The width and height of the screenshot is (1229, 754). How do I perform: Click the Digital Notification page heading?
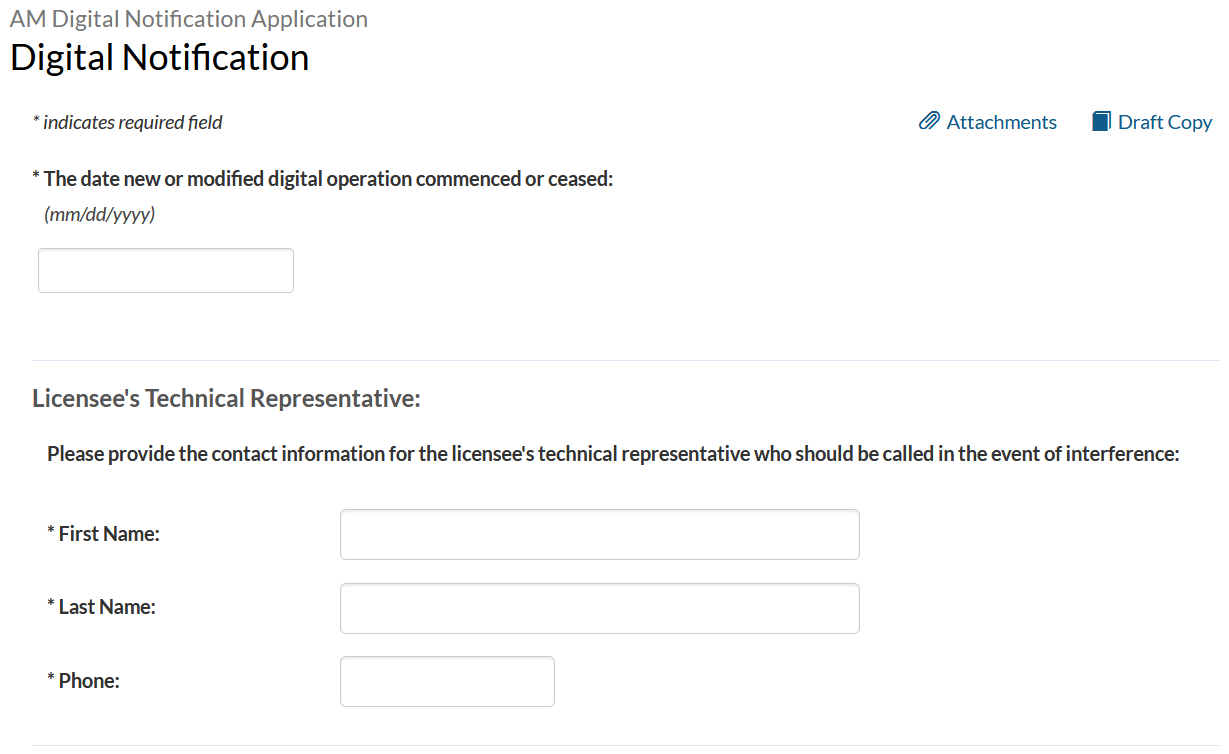pyautogui.click(x=159, y=58)
